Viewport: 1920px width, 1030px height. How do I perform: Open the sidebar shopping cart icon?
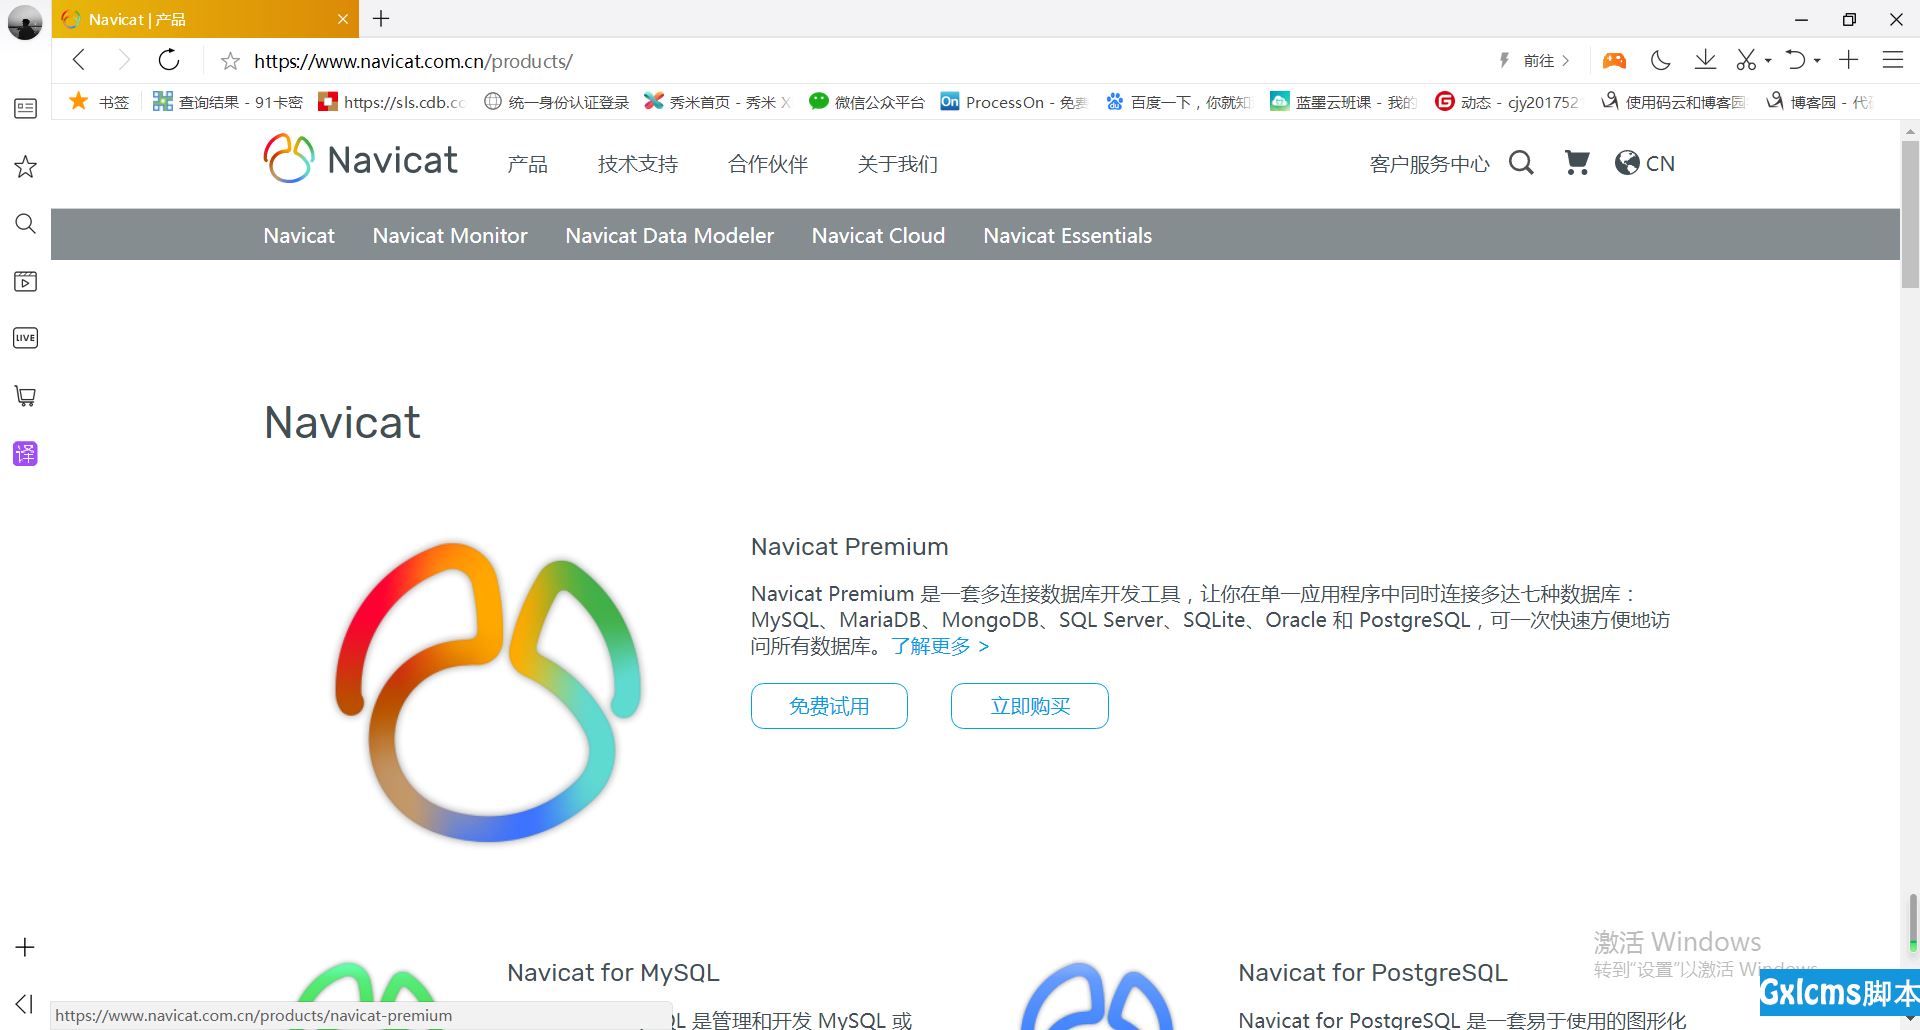pyautogui.click(x=26, y=396)
